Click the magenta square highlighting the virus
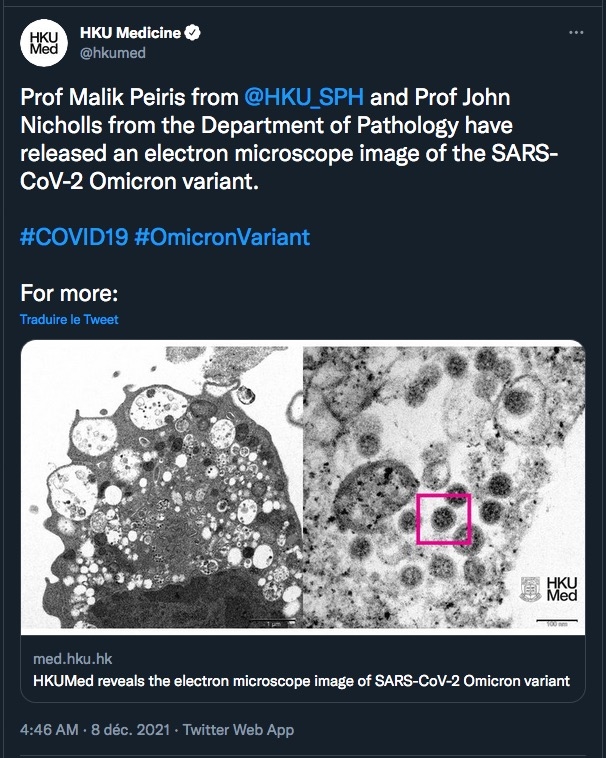The width and height of the screenshot is (606, 758). [443, 518]
